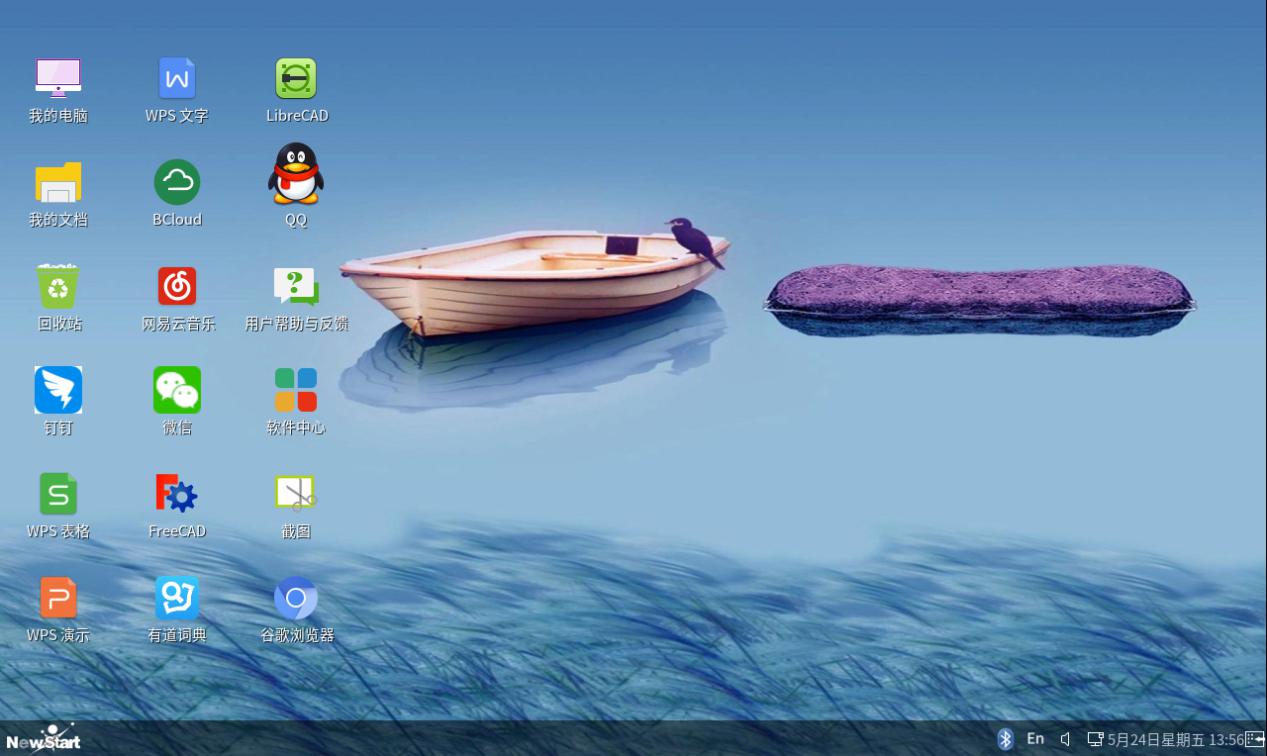1267x756 pixels.
Task: Open the NewStart start menu
Action: [43, 738]
